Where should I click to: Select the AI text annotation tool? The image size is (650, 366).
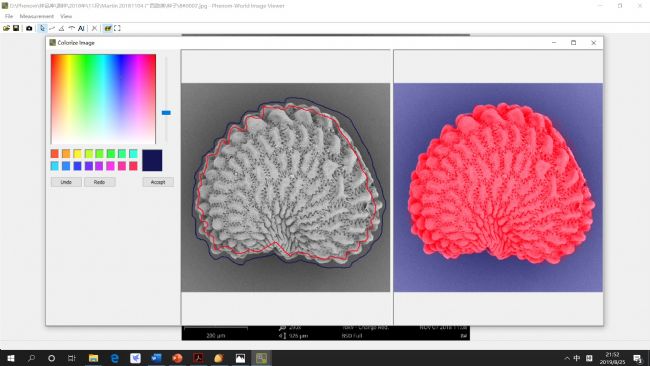coord(81,28)
